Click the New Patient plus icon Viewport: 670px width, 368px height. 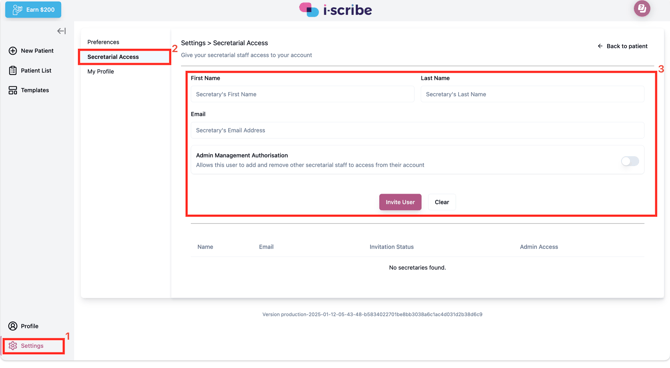click(x=13, y=51)
